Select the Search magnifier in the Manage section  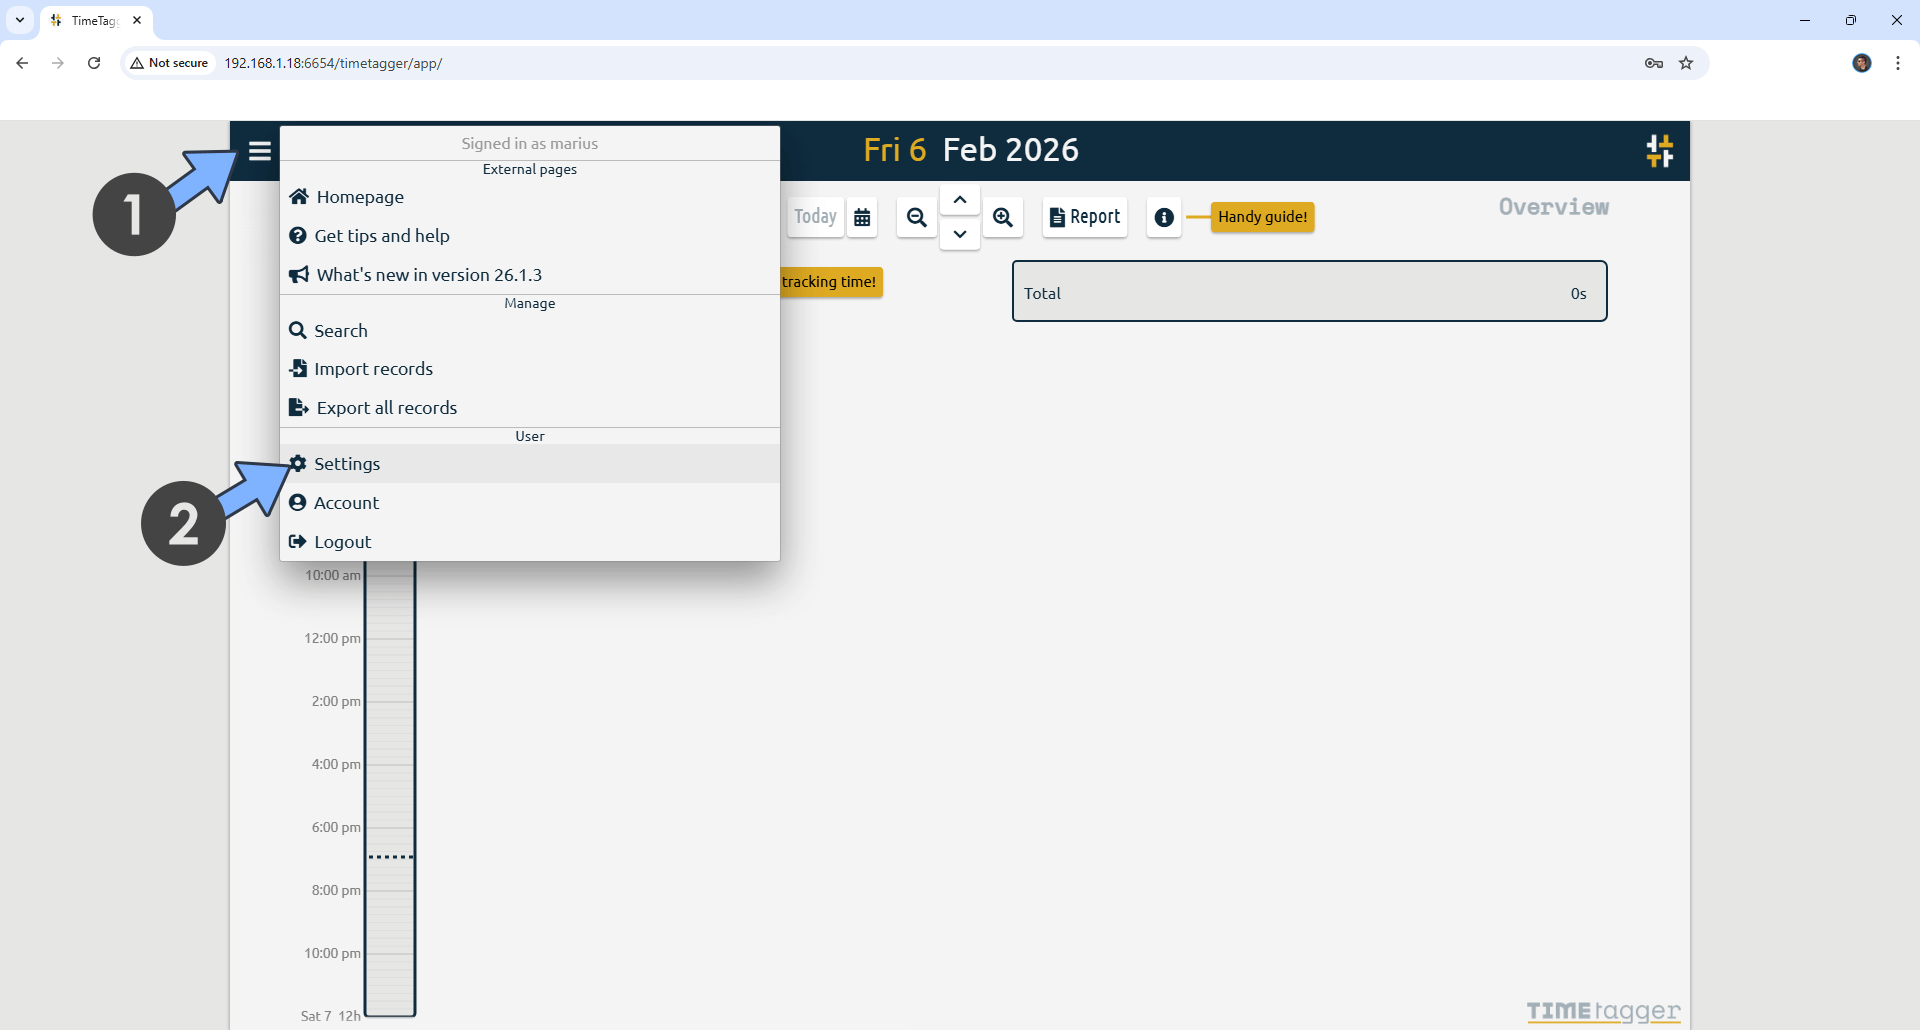click(298, 330)
